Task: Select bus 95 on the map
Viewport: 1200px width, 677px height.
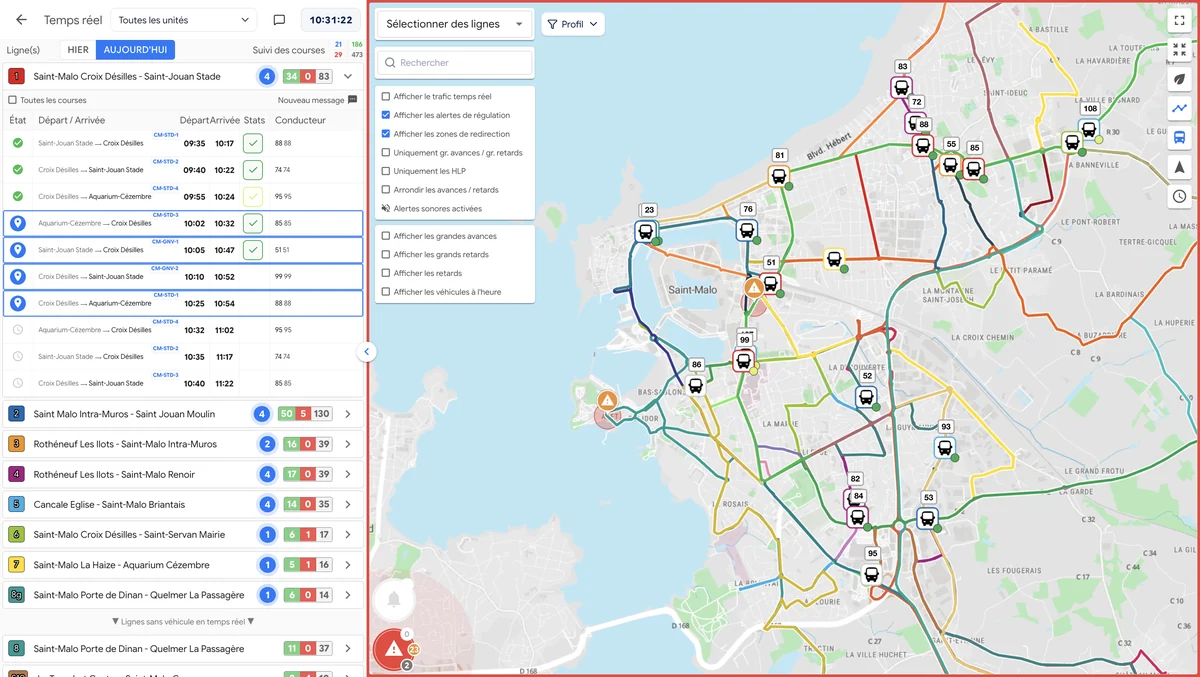Action: (871, 575)
